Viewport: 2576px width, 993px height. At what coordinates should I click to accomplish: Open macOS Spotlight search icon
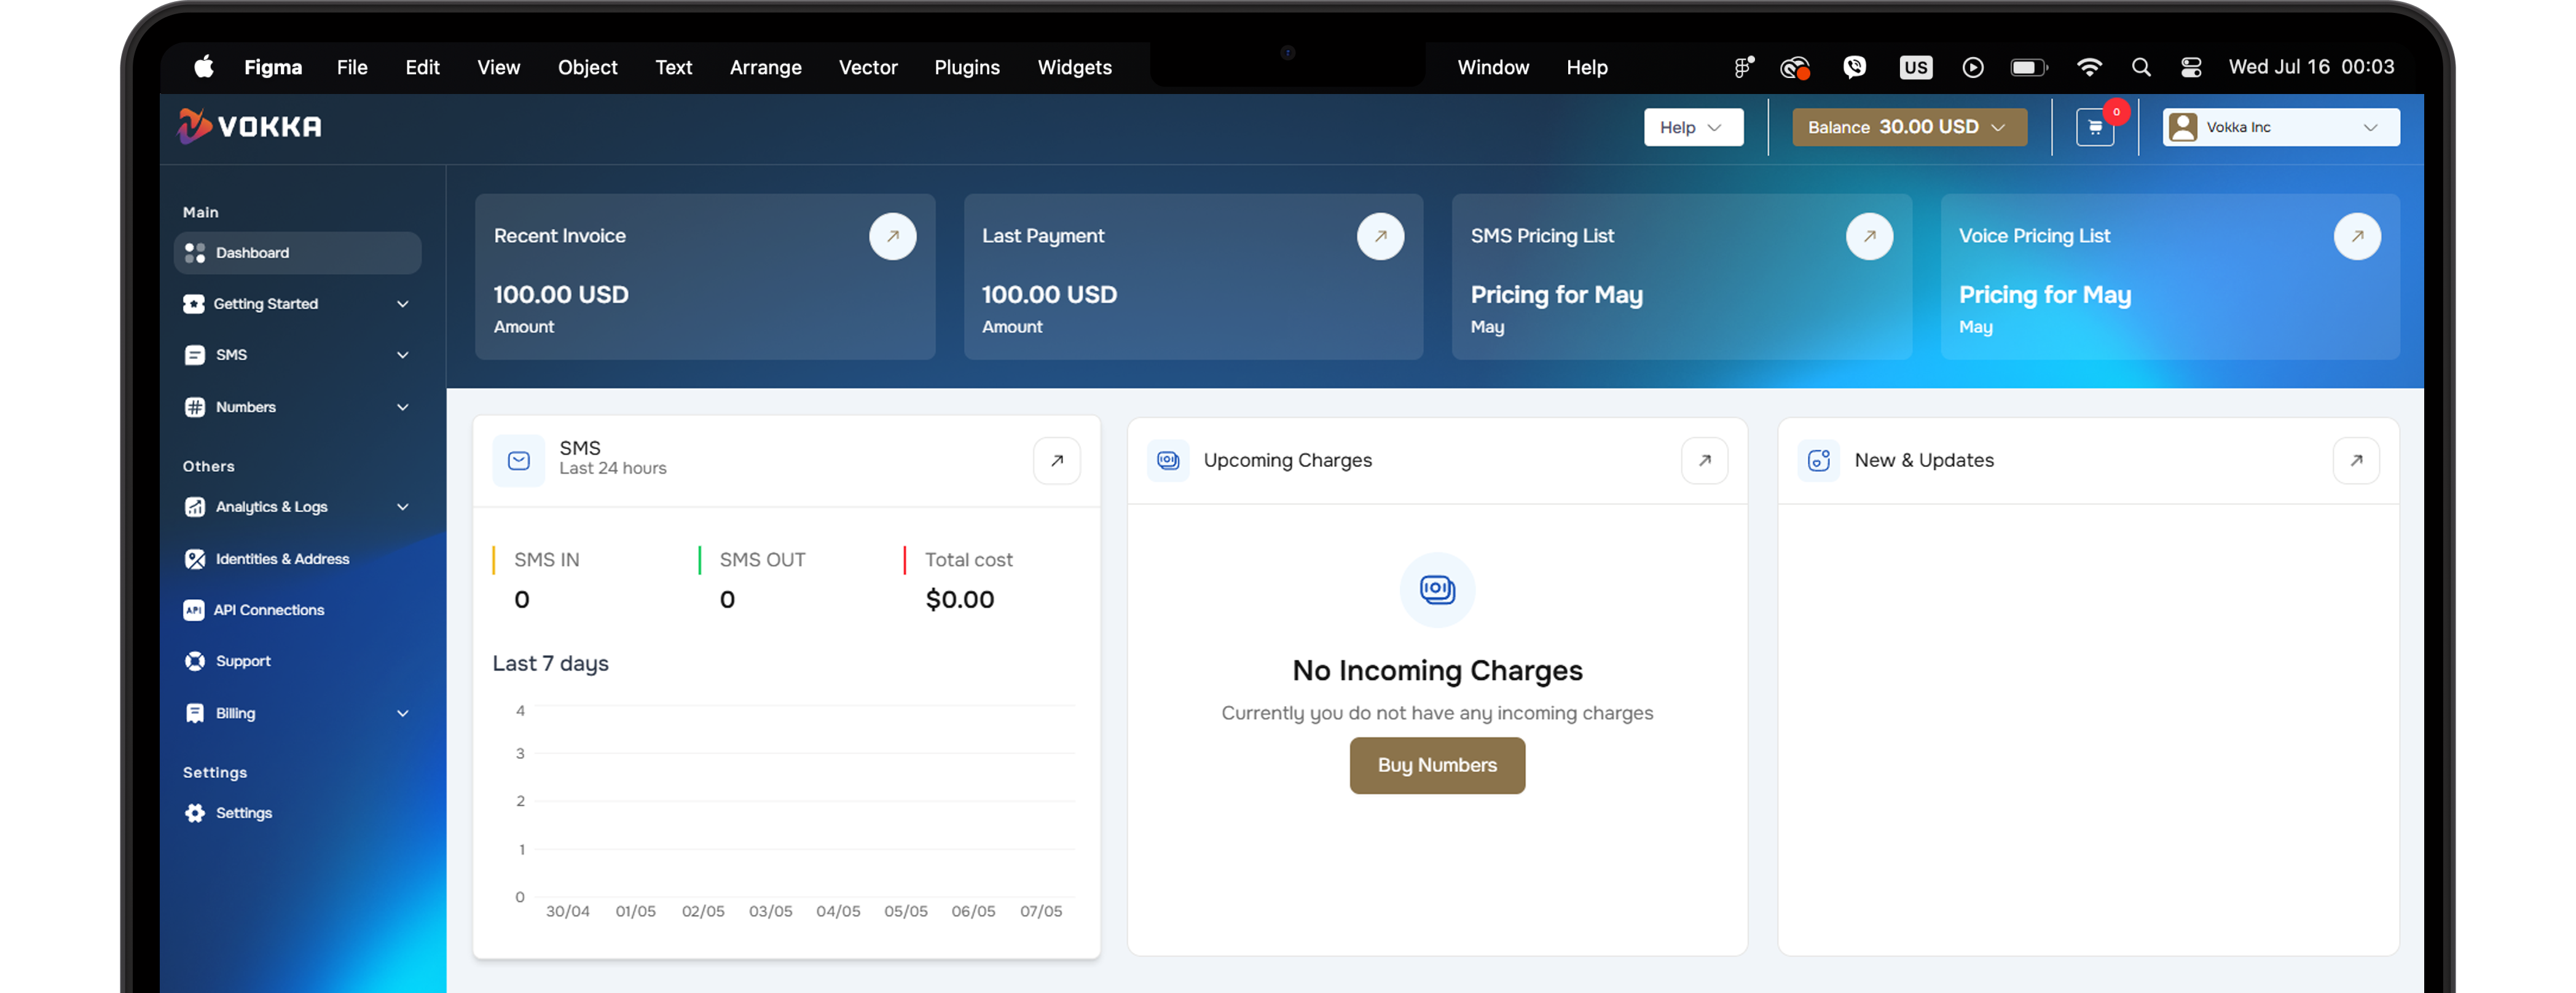tap(2141, 67)
